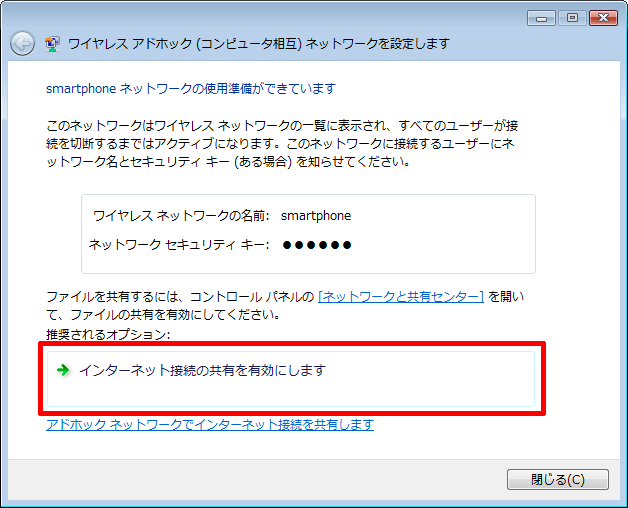
Task: Click the 推奨されるオプション label
Action: pos(108,334)
